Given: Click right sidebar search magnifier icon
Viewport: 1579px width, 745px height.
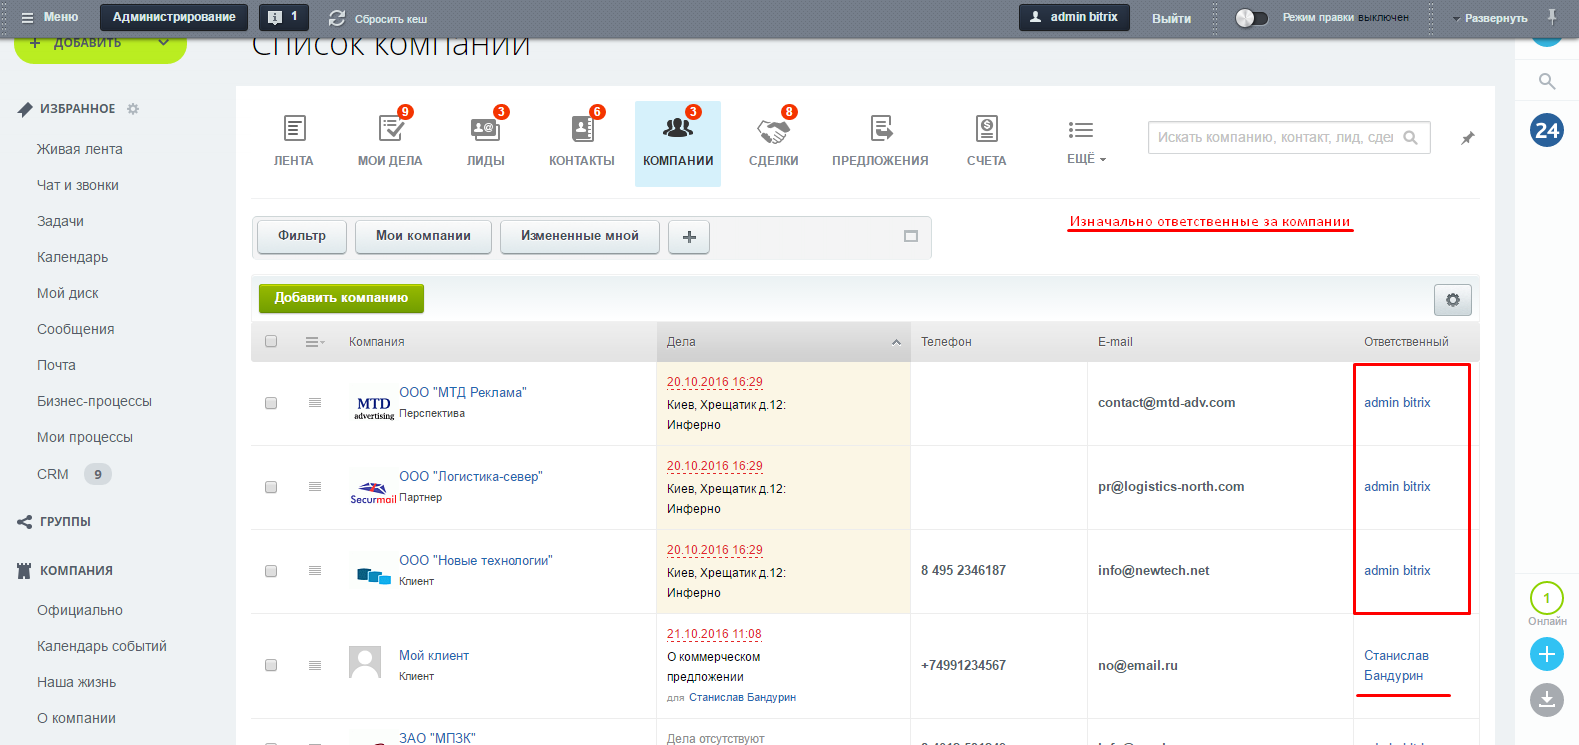Looking at the screenshot, I should pos(1547,81).
